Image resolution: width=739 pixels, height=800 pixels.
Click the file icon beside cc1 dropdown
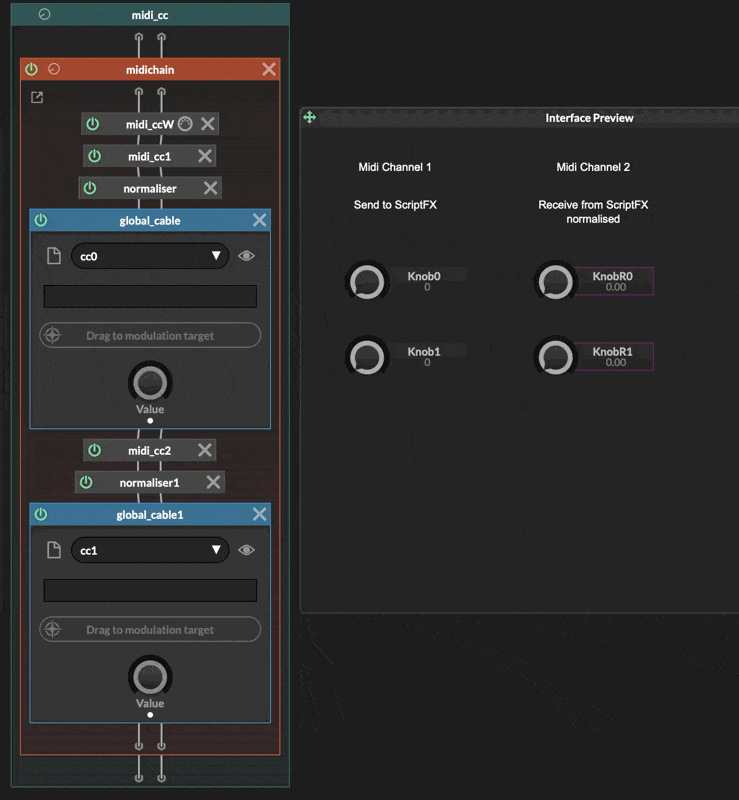tap(55, 550)
